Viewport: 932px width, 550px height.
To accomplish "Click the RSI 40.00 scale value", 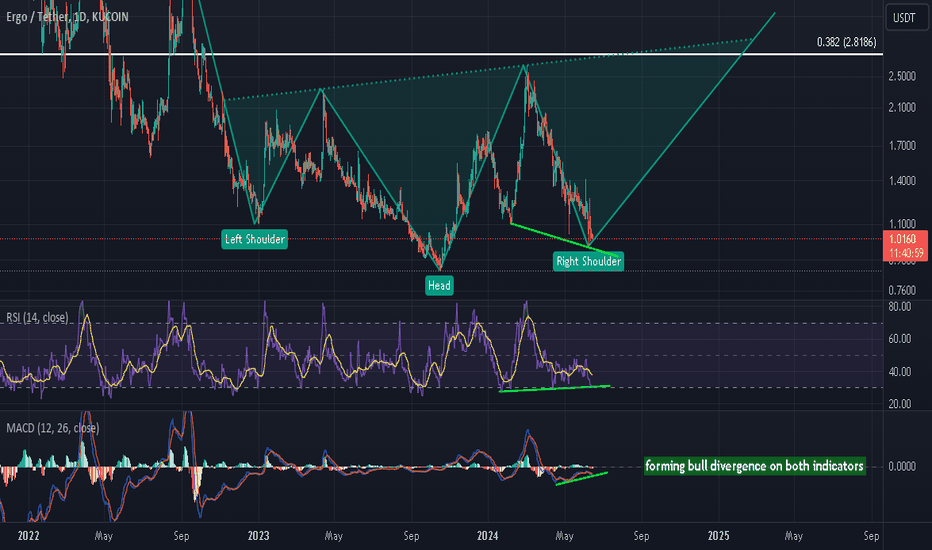I will point(900,372).
